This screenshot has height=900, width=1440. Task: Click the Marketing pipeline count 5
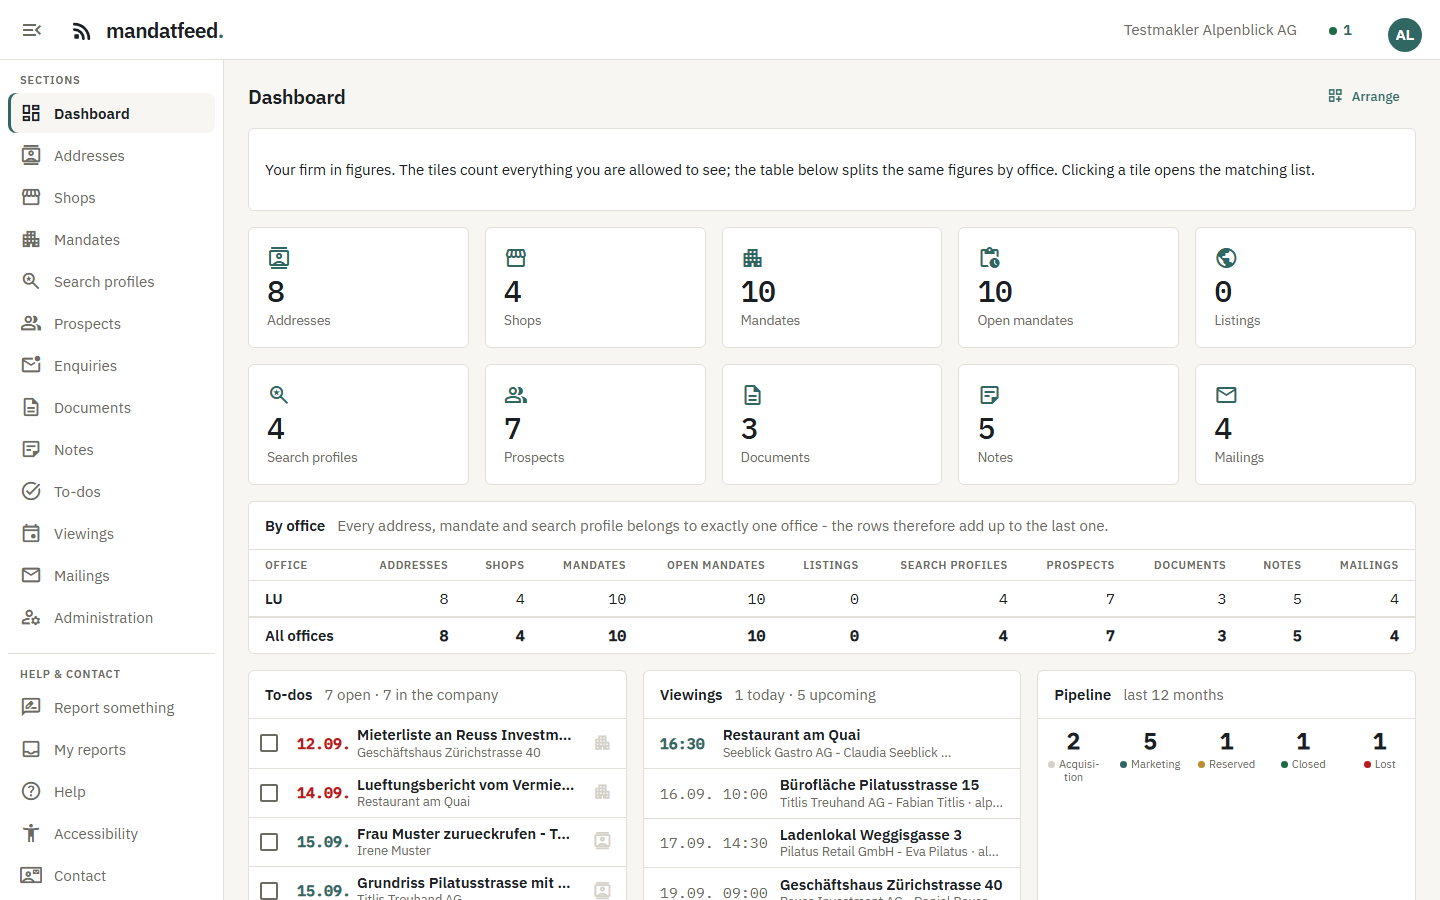[1150, 741]
